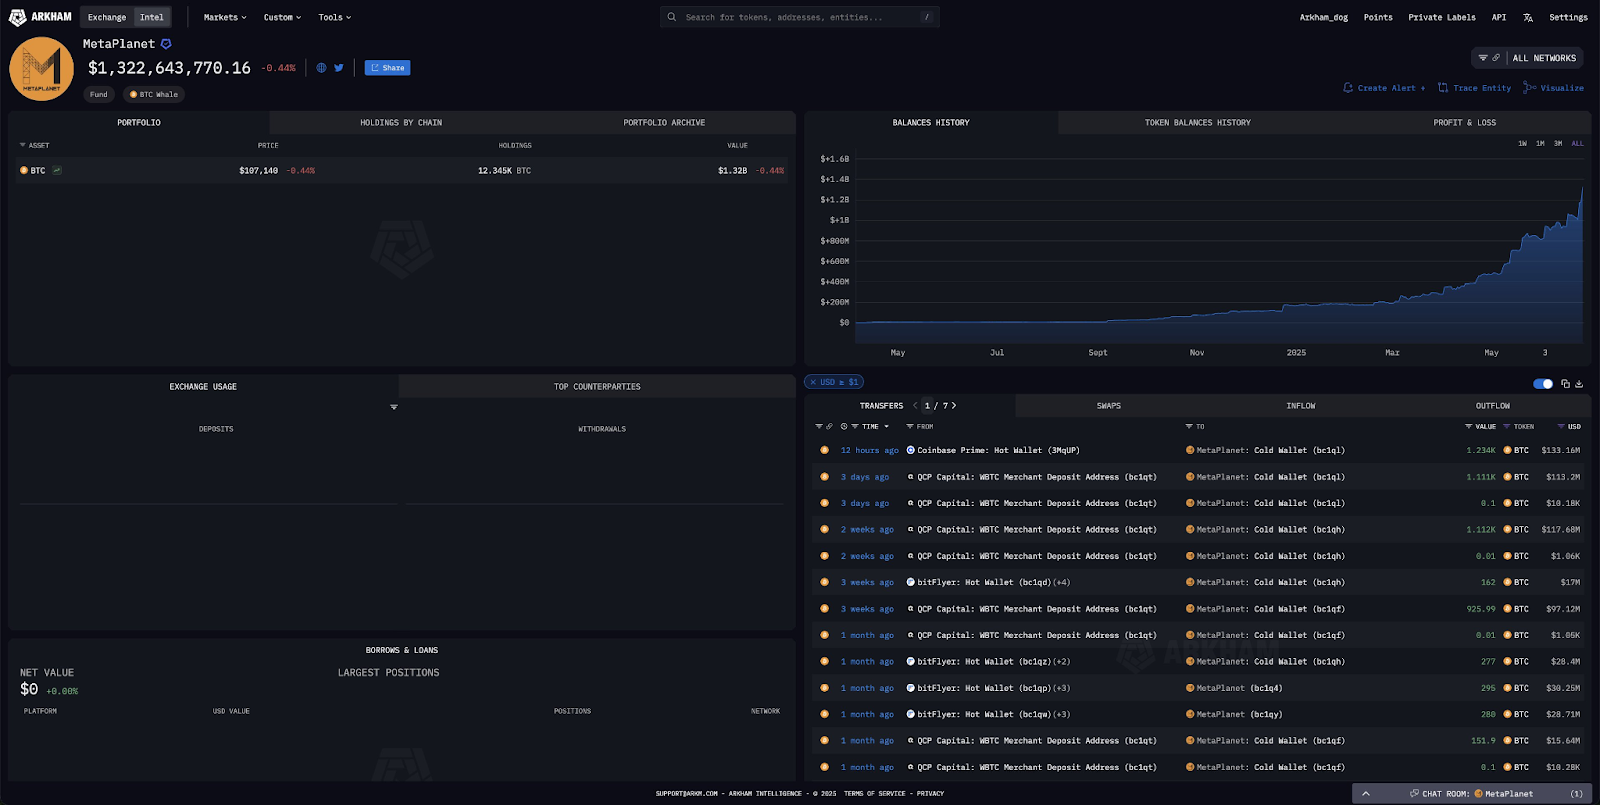Open the API link in header
The image size is (1600, 805).
click(1499, 17)
